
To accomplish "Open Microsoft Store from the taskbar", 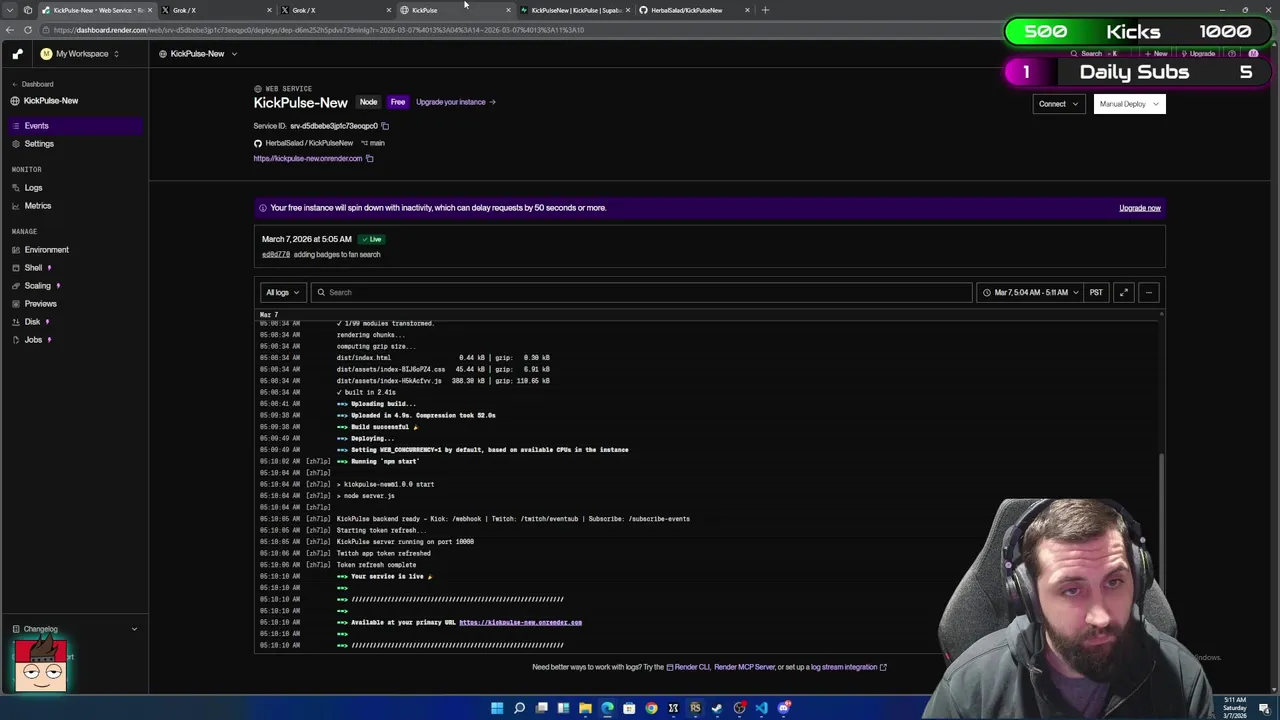I will point(629,708).
